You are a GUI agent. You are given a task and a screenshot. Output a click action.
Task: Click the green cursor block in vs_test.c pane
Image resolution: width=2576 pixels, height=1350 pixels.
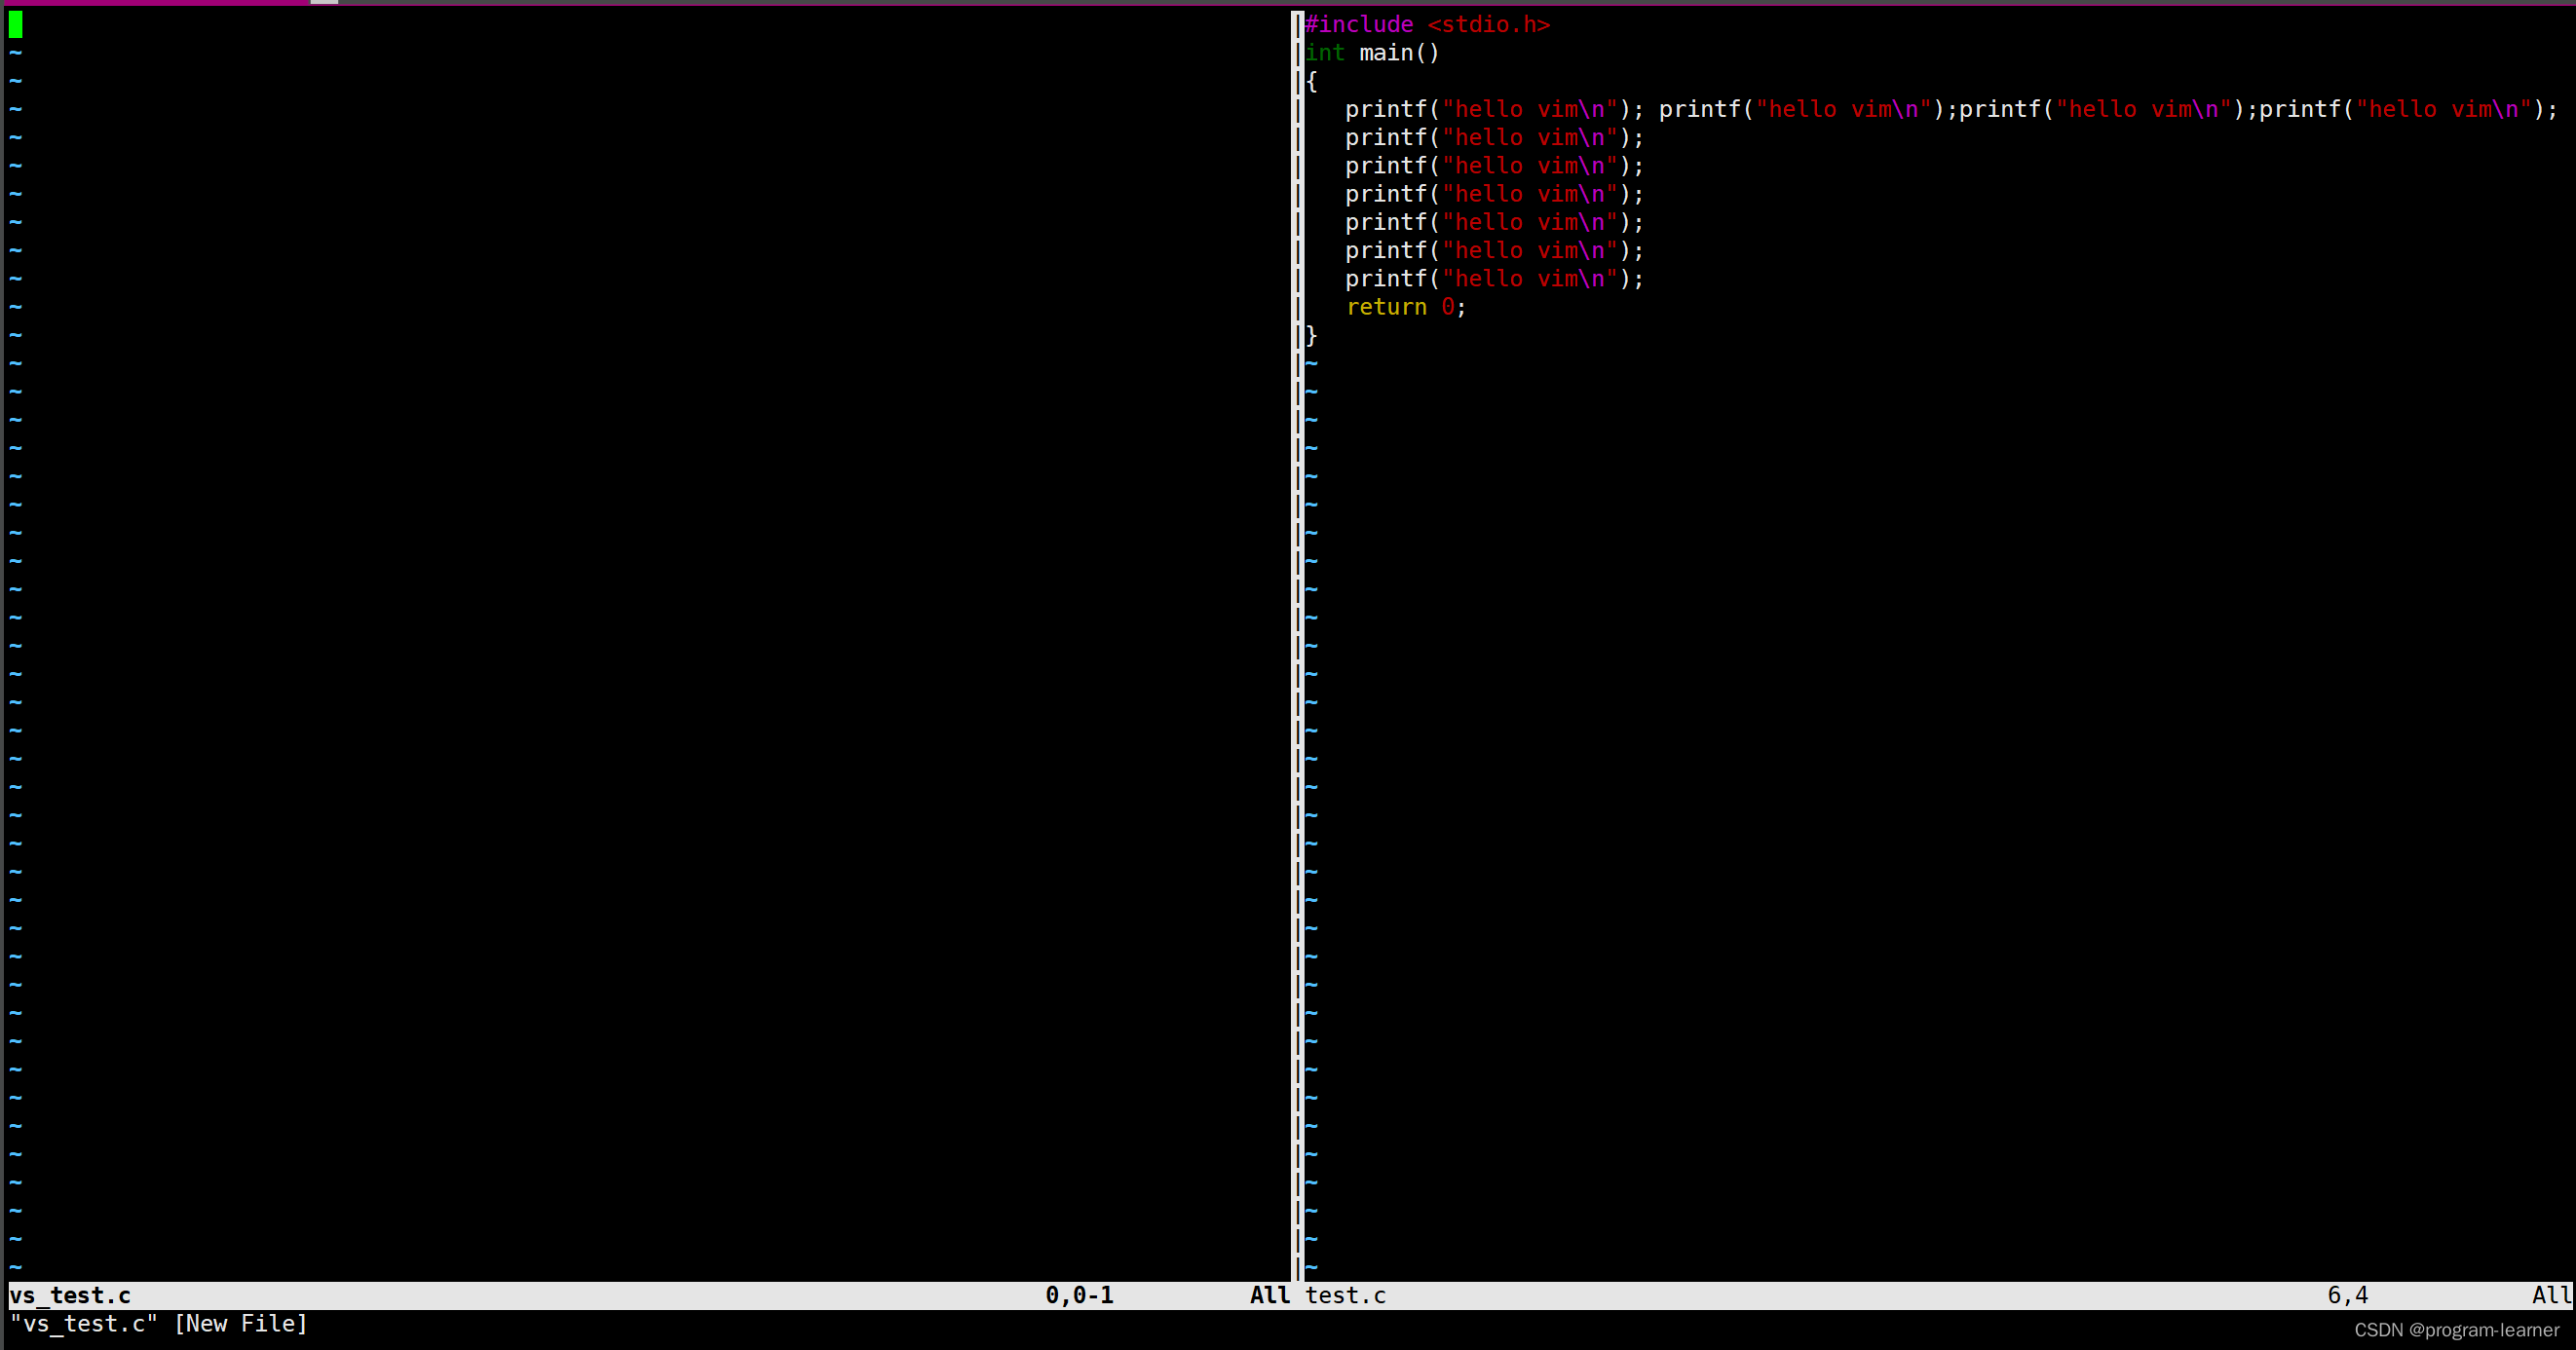coord(15,24)
